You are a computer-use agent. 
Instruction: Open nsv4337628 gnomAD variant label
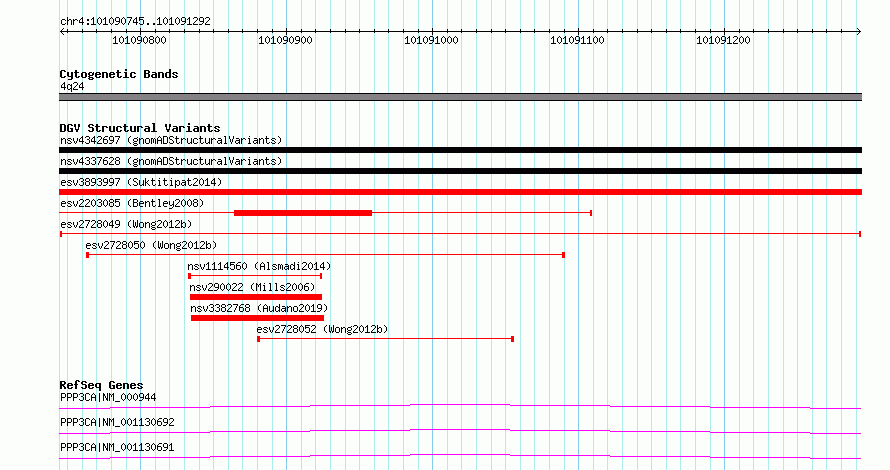(x=171, y=161)
